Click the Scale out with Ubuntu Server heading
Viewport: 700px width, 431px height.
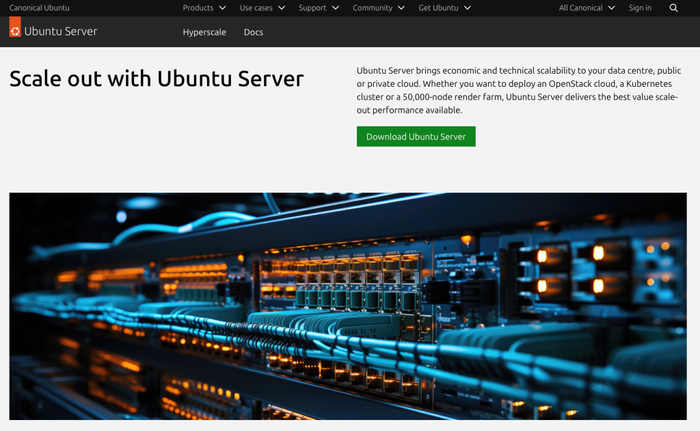(x=156, y=78)
